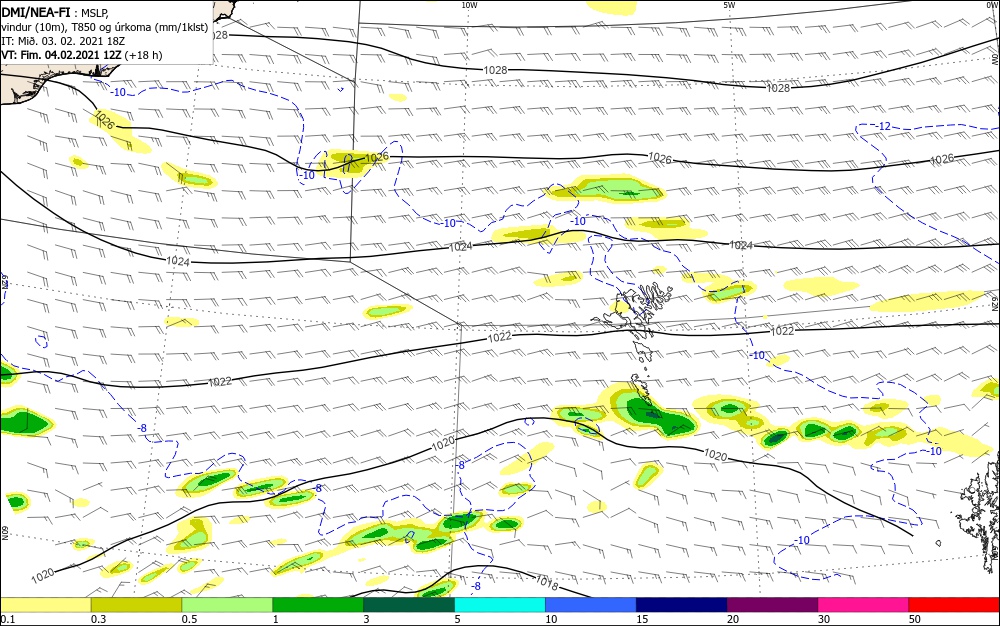Select the light green 0.5–1 legend swatch

[x=227, y=605]
